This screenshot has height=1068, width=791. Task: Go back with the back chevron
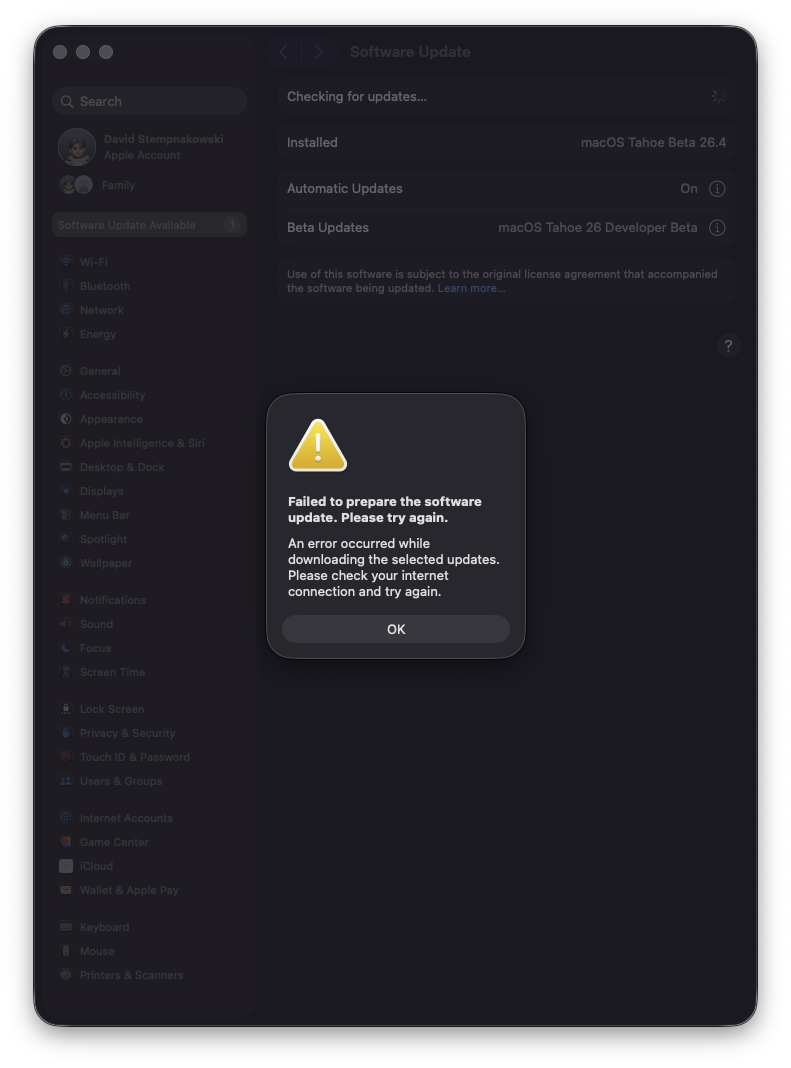click(284, 52)
